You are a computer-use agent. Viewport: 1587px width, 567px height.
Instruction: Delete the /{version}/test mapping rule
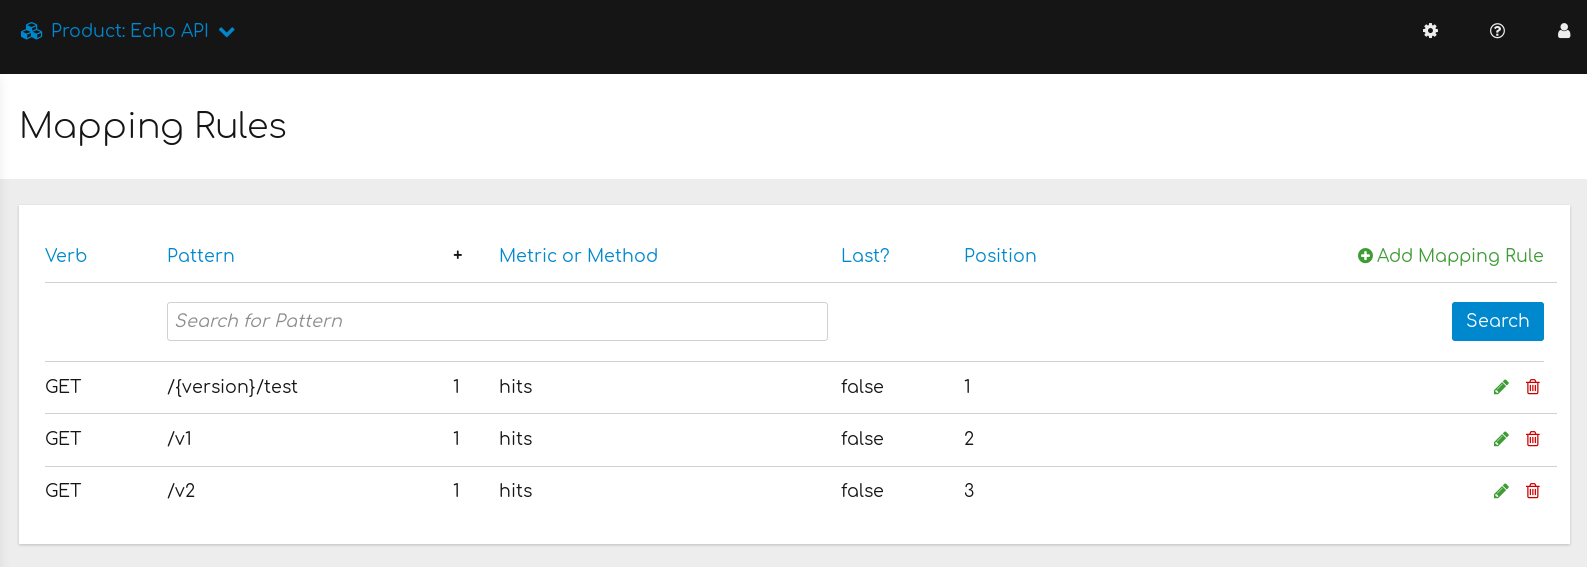(x=1533, y=387)
